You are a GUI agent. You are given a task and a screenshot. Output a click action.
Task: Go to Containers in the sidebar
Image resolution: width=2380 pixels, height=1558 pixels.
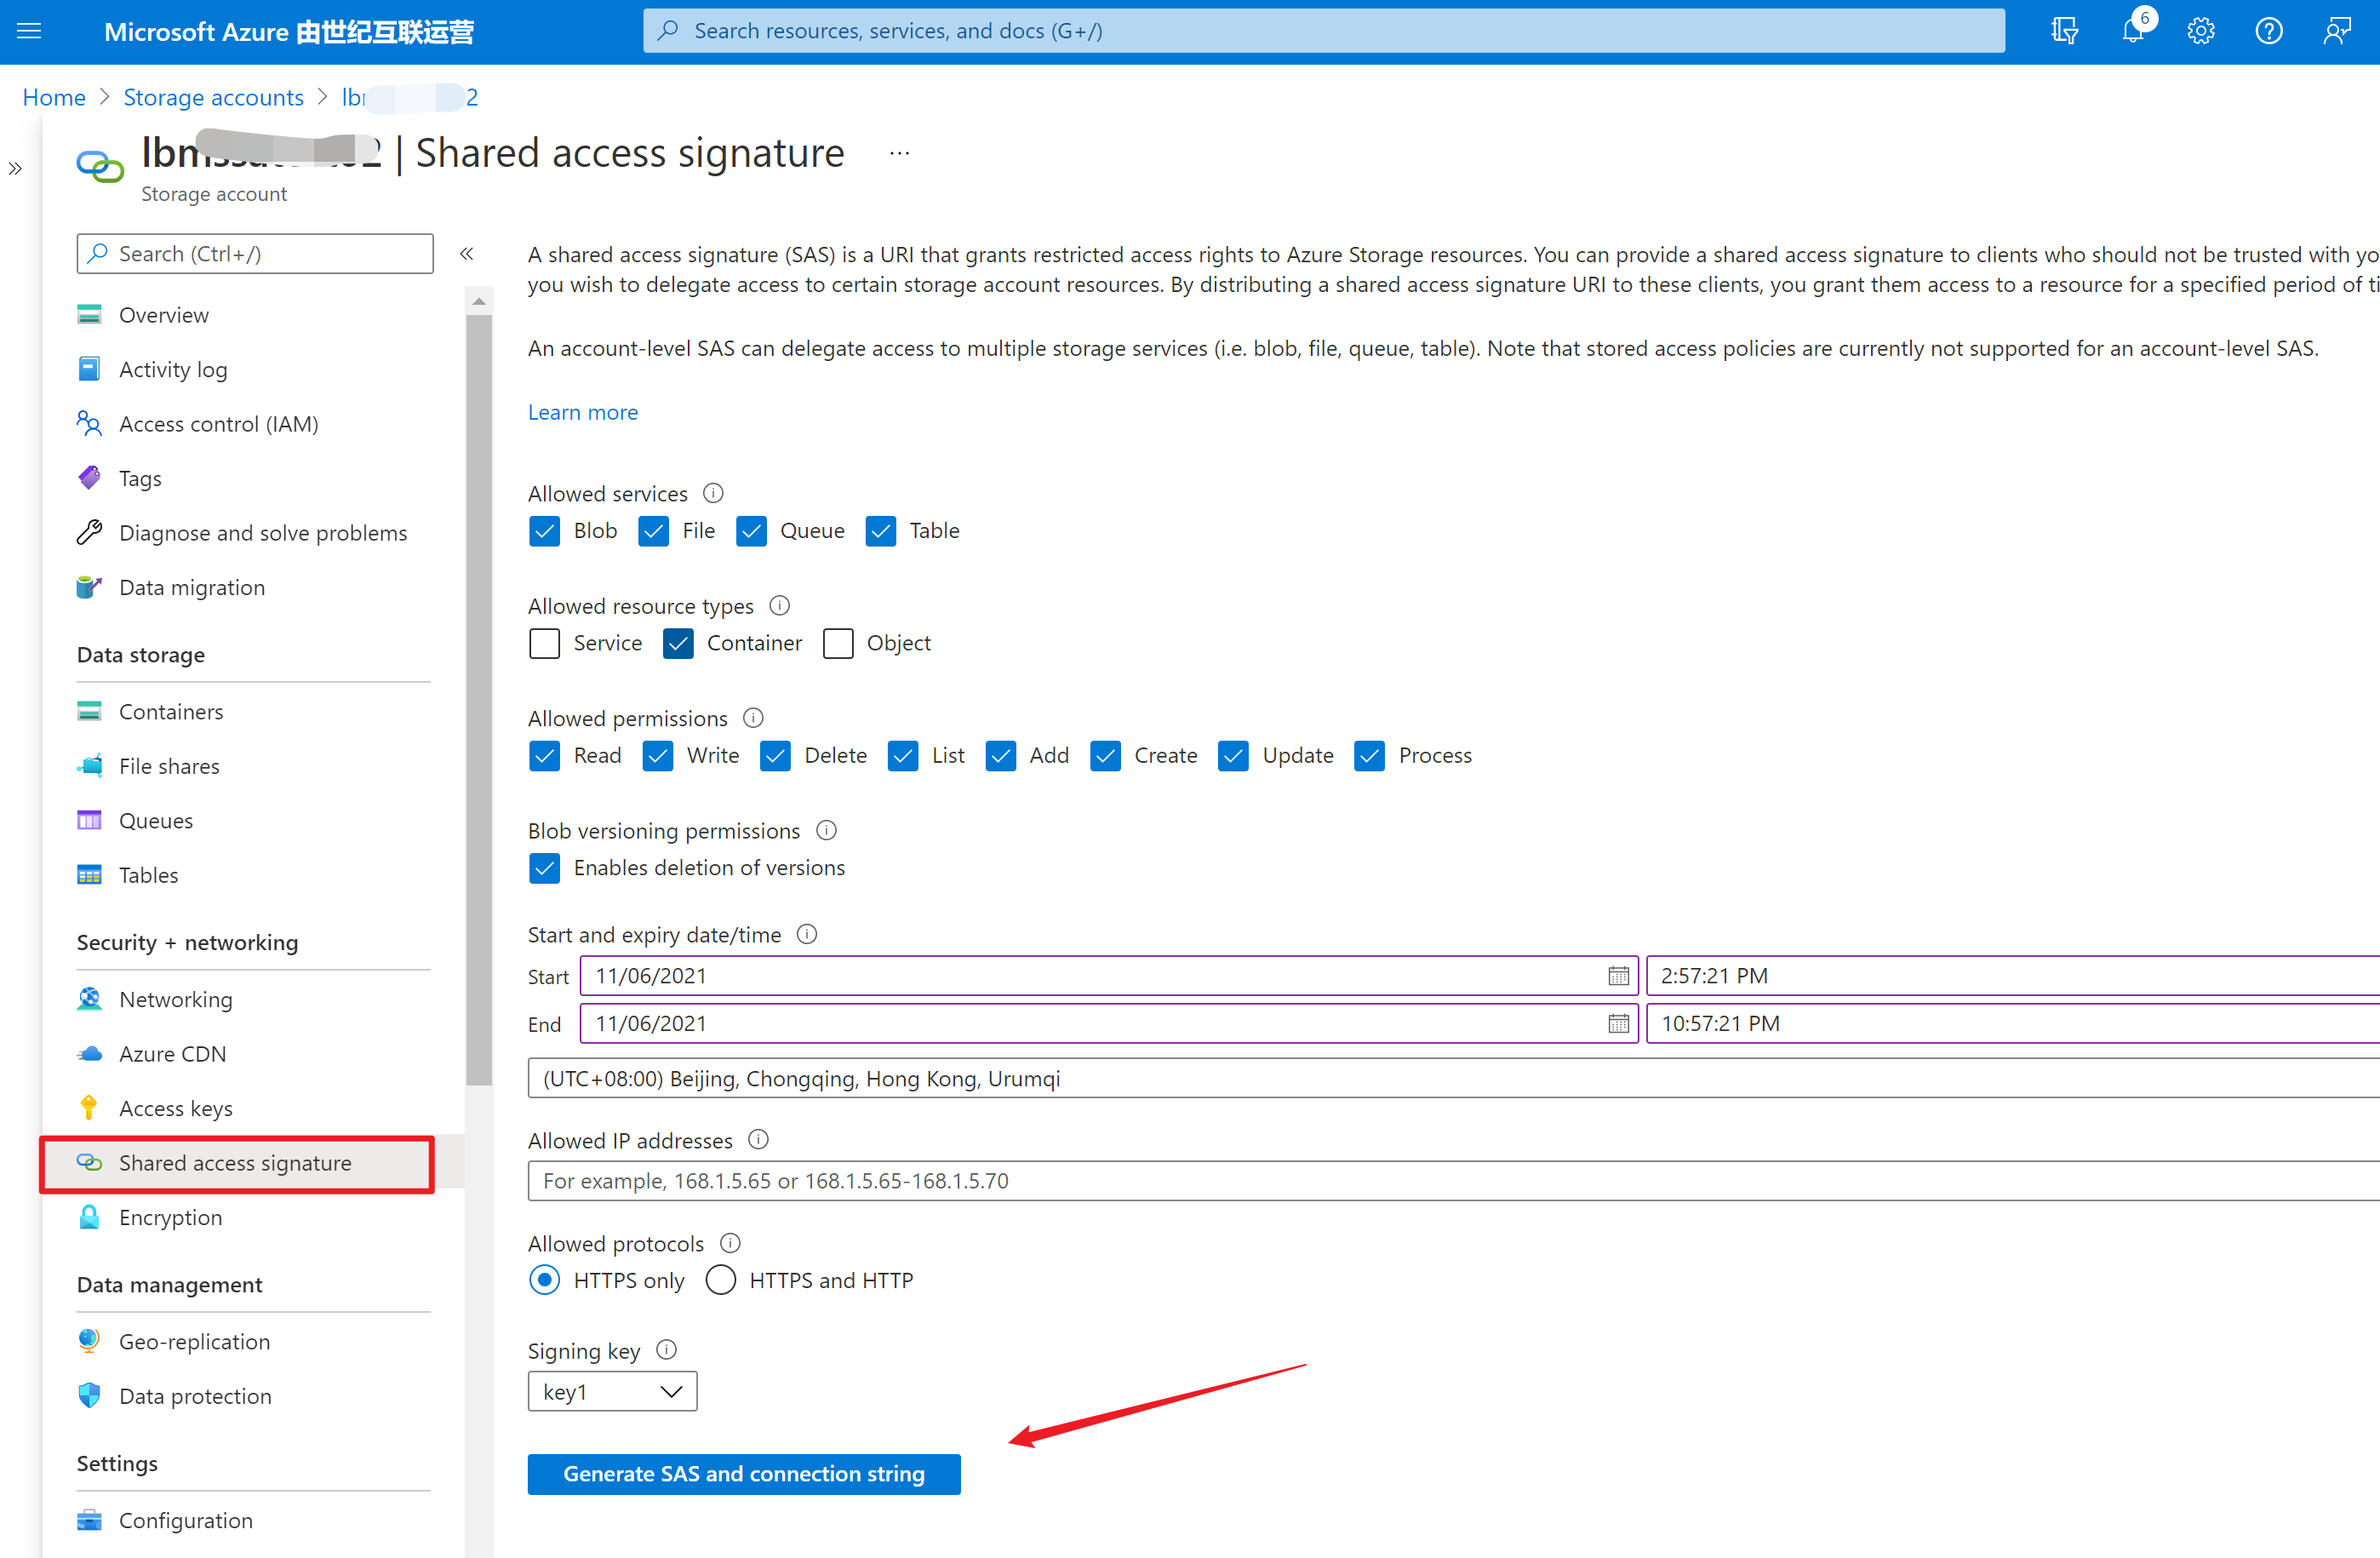(171, 711)
